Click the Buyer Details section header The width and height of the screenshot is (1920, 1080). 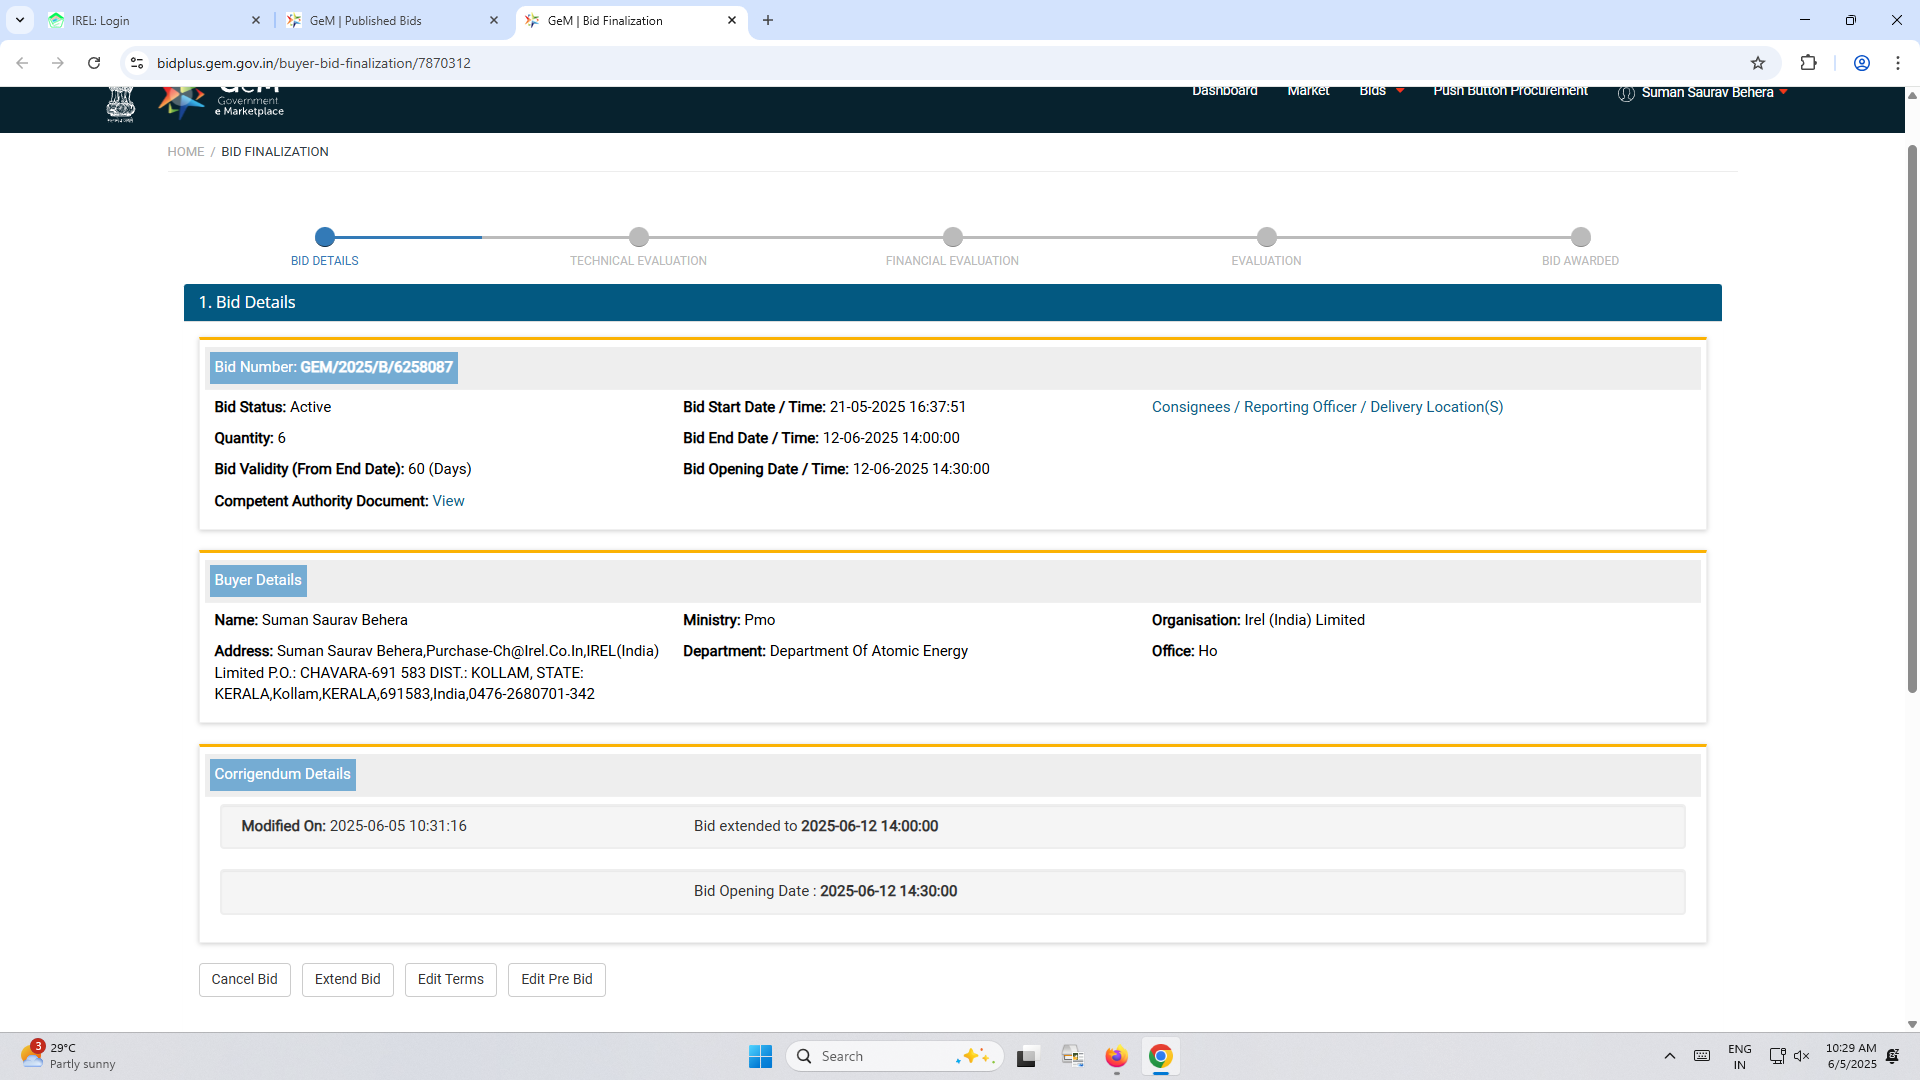coord(258,581)
